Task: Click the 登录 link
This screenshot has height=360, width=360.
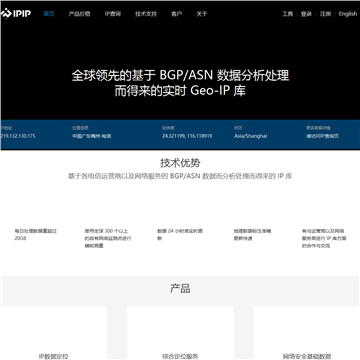Action: 306,14
